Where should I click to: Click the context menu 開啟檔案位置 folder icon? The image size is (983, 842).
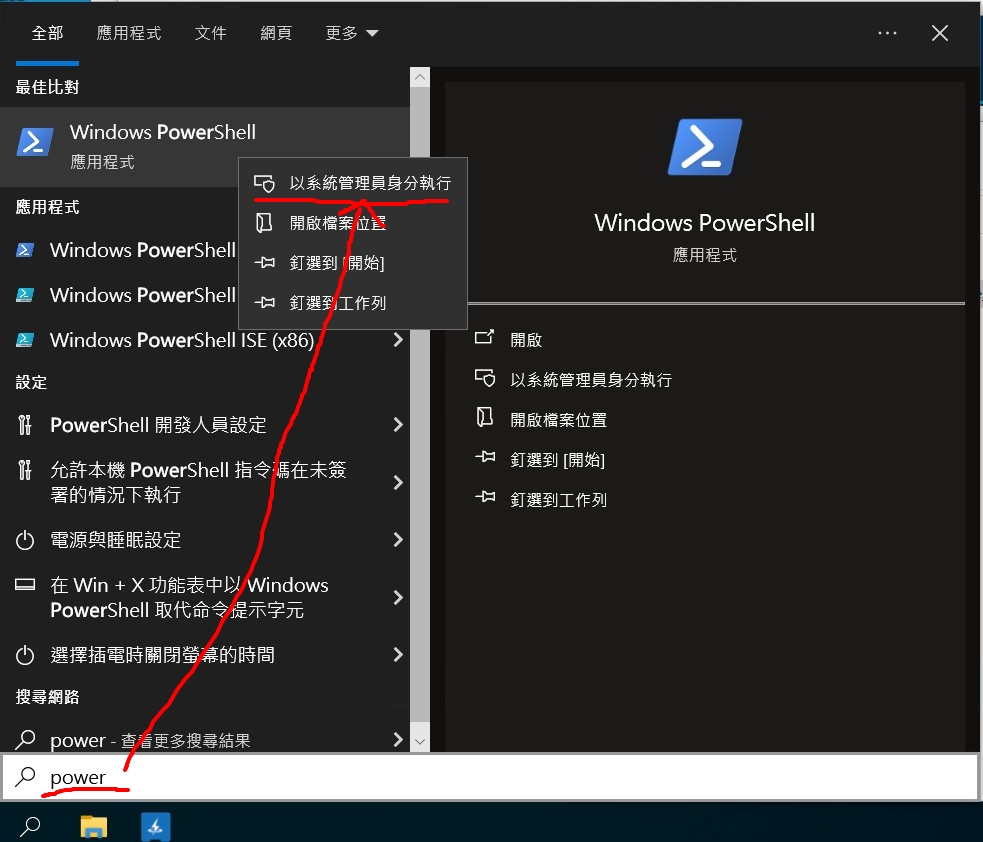[x=264, y=223]
